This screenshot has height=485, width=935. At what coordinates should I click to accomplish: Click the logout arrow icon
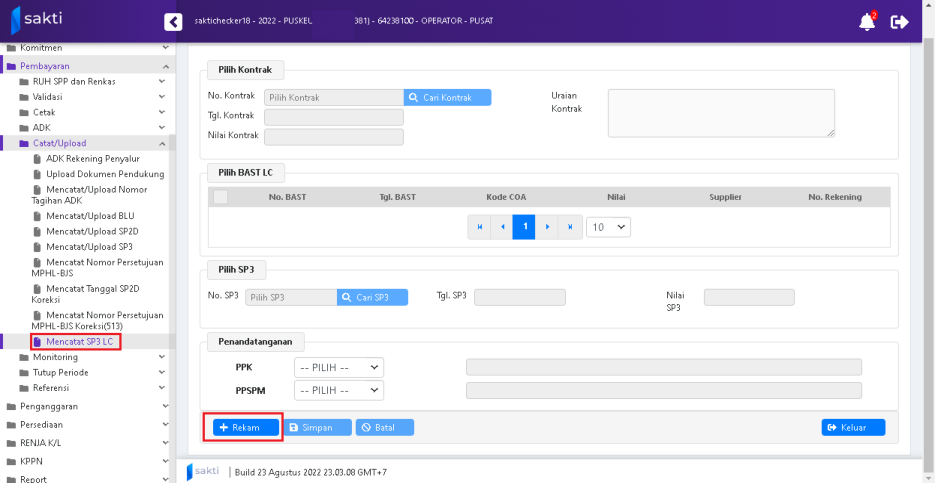(x=899, y=22)
